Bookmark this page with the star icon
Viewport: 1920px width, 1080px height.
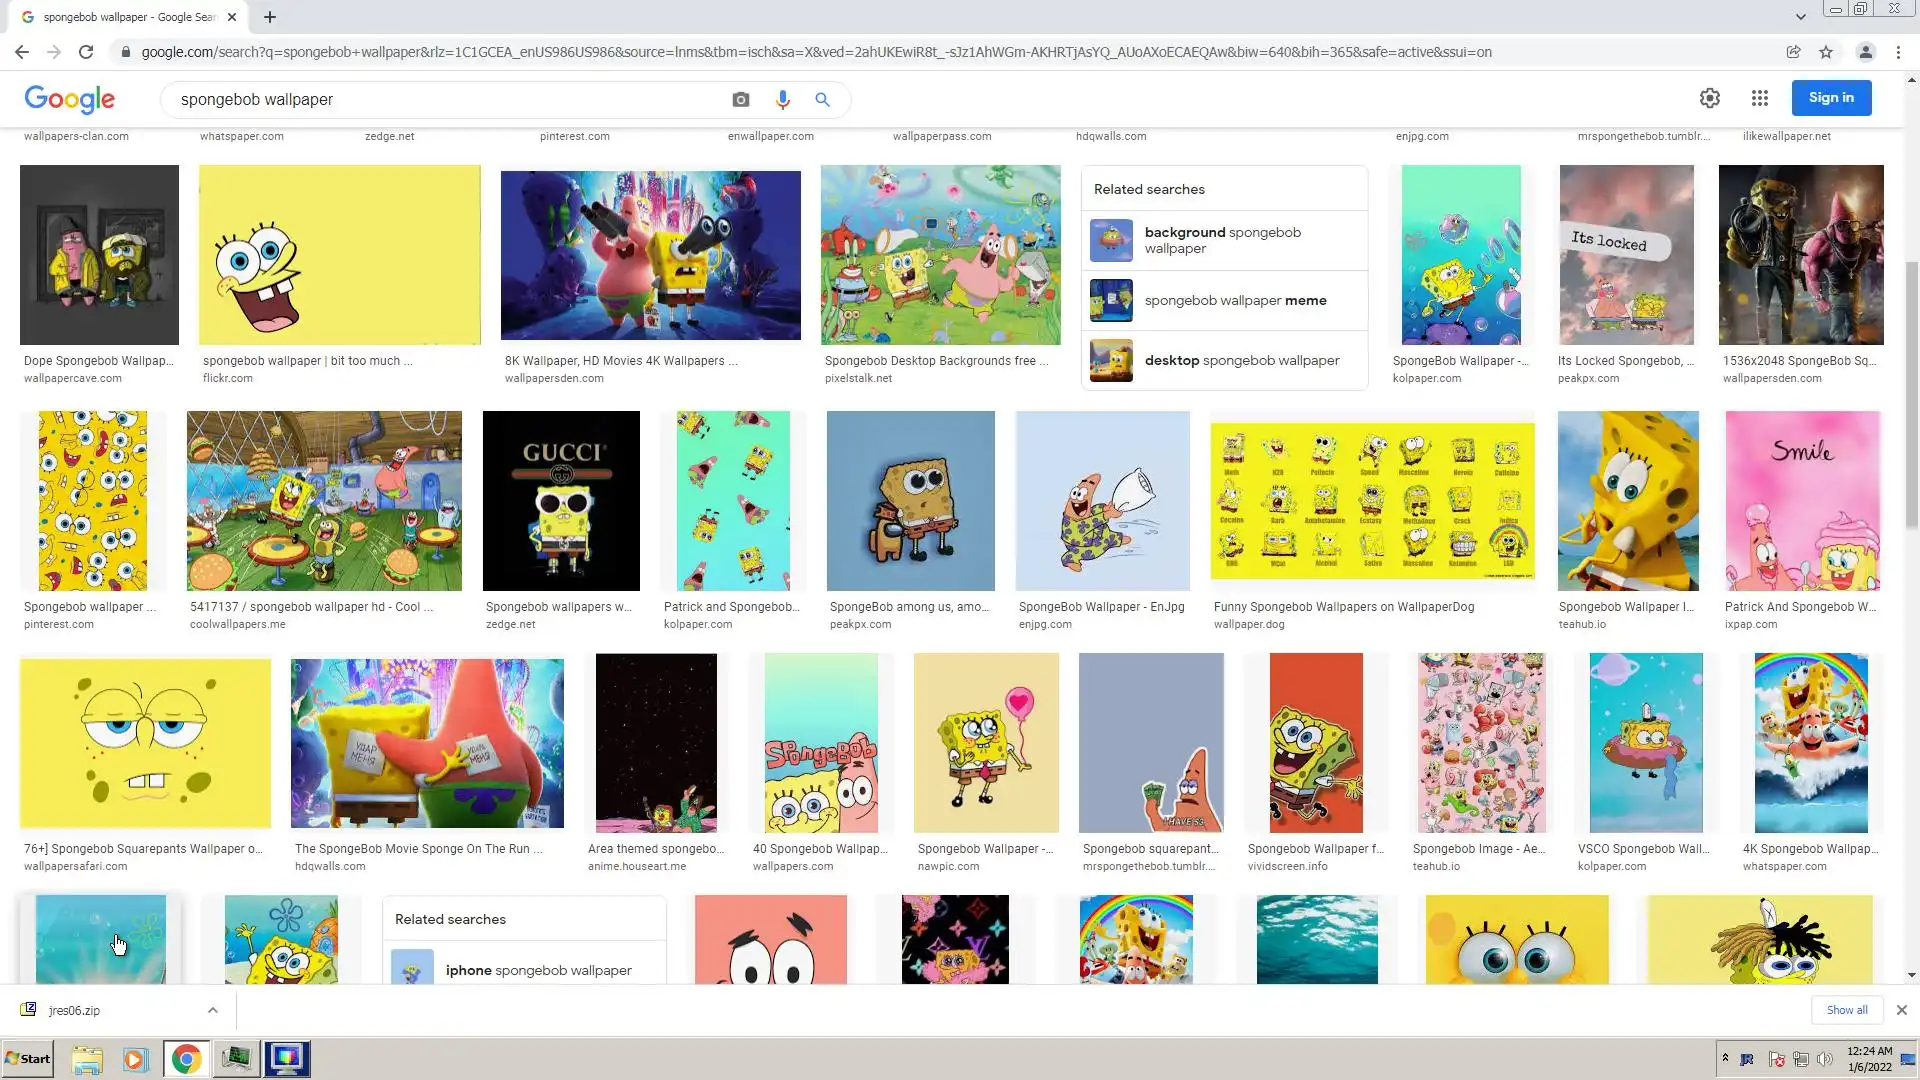(x=1826, y=52)
